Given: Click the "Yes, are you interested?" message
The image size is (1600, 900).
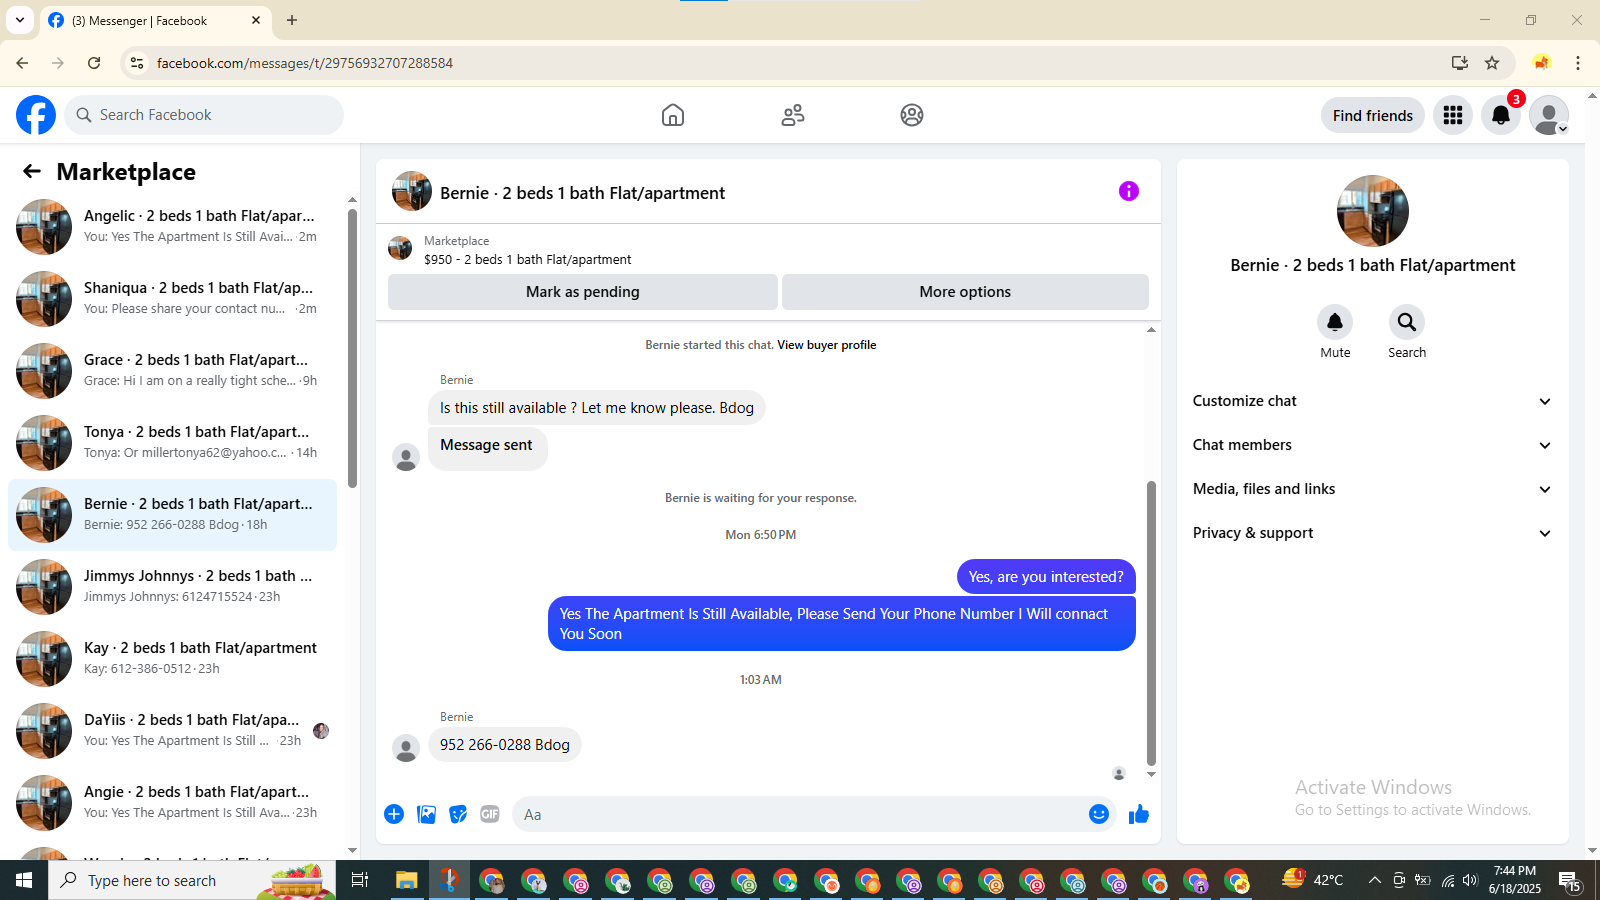Looking at the screenshot, I should tap(1046, 577).
